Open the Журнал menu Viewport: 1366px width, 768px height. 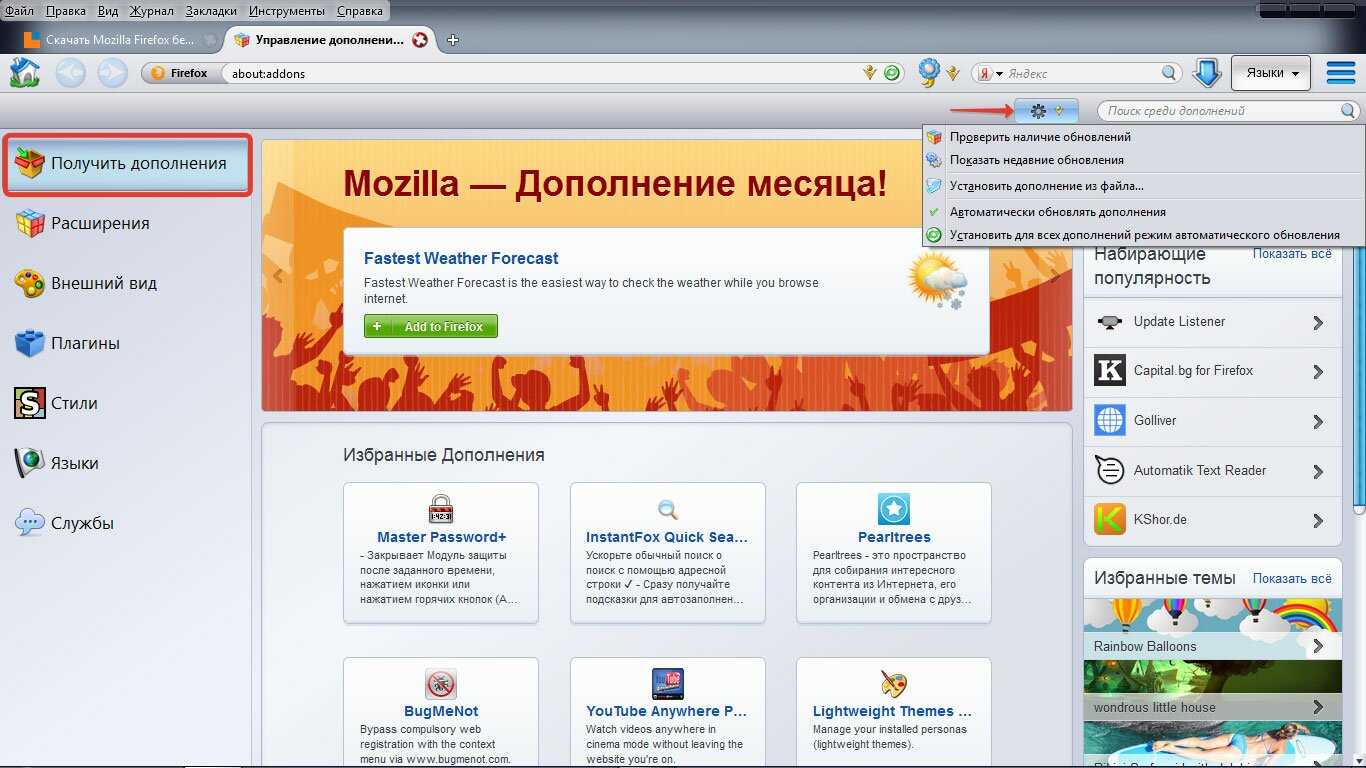[151, 11]
